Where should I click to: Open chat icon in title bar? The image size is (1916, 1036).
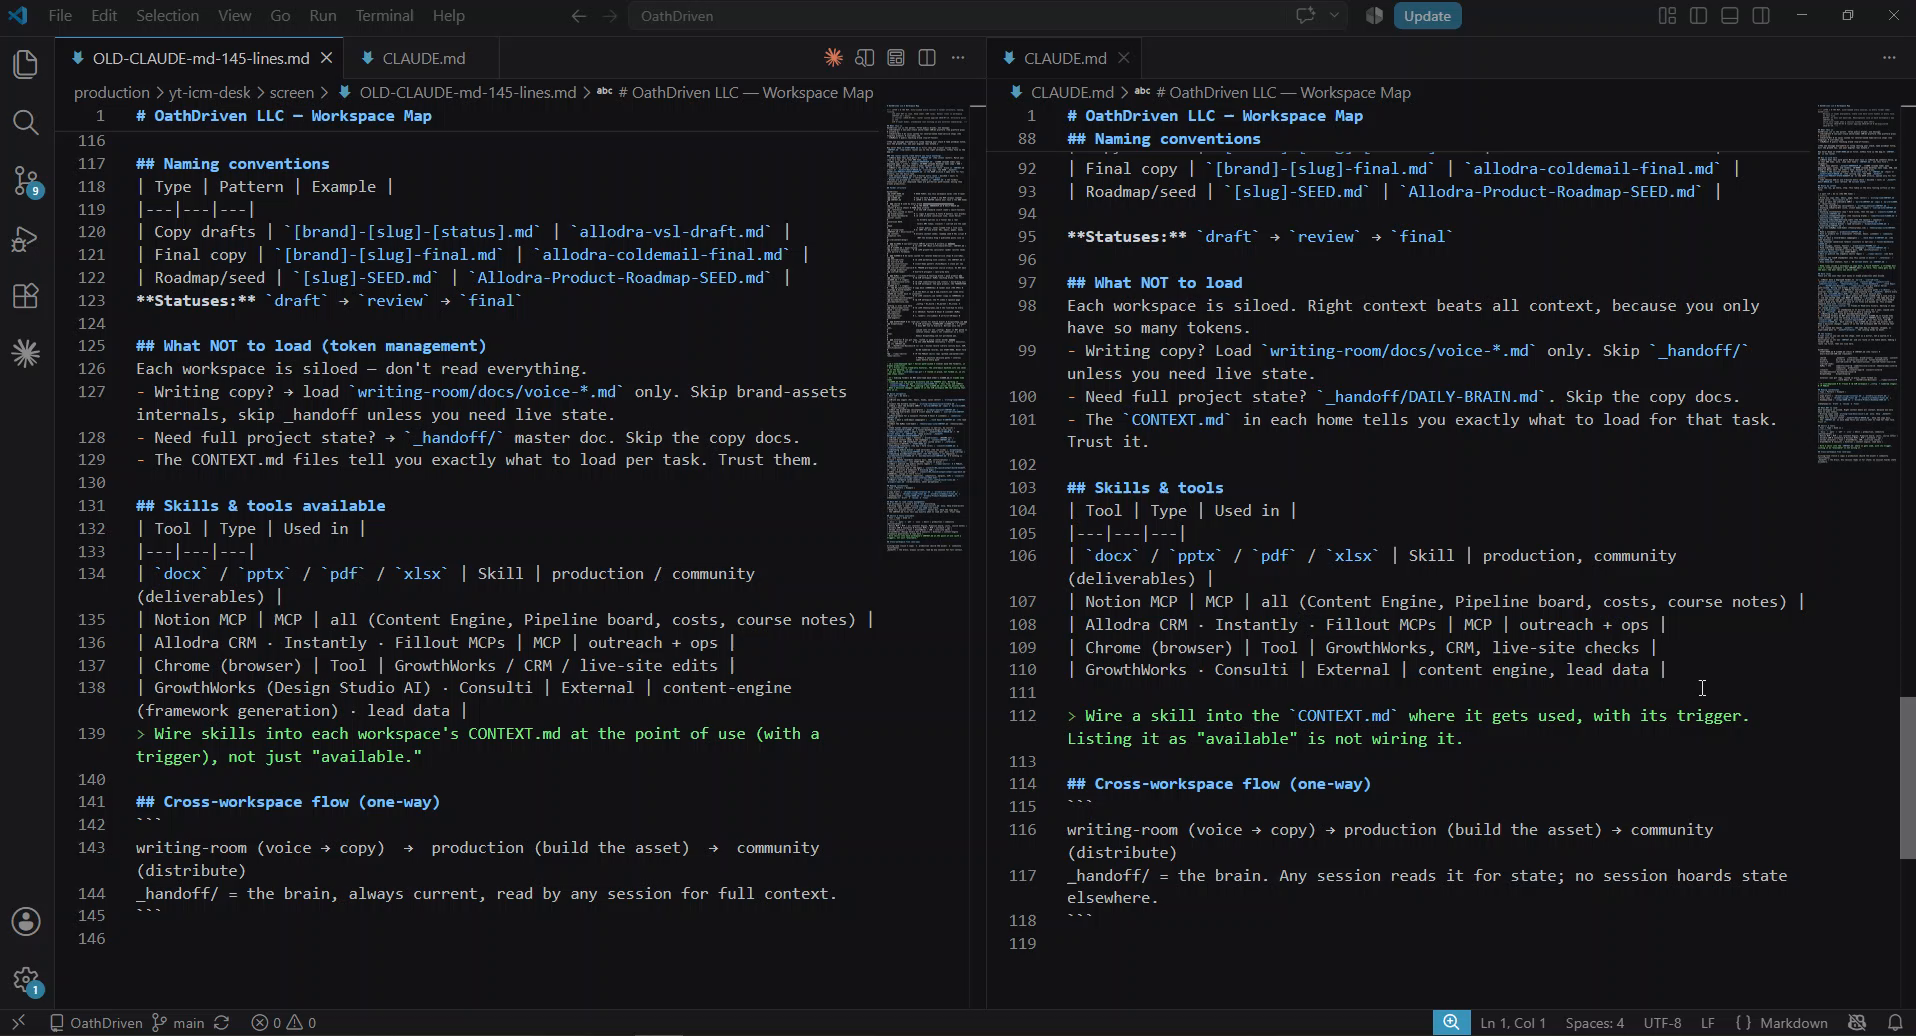click(1305, 16)
